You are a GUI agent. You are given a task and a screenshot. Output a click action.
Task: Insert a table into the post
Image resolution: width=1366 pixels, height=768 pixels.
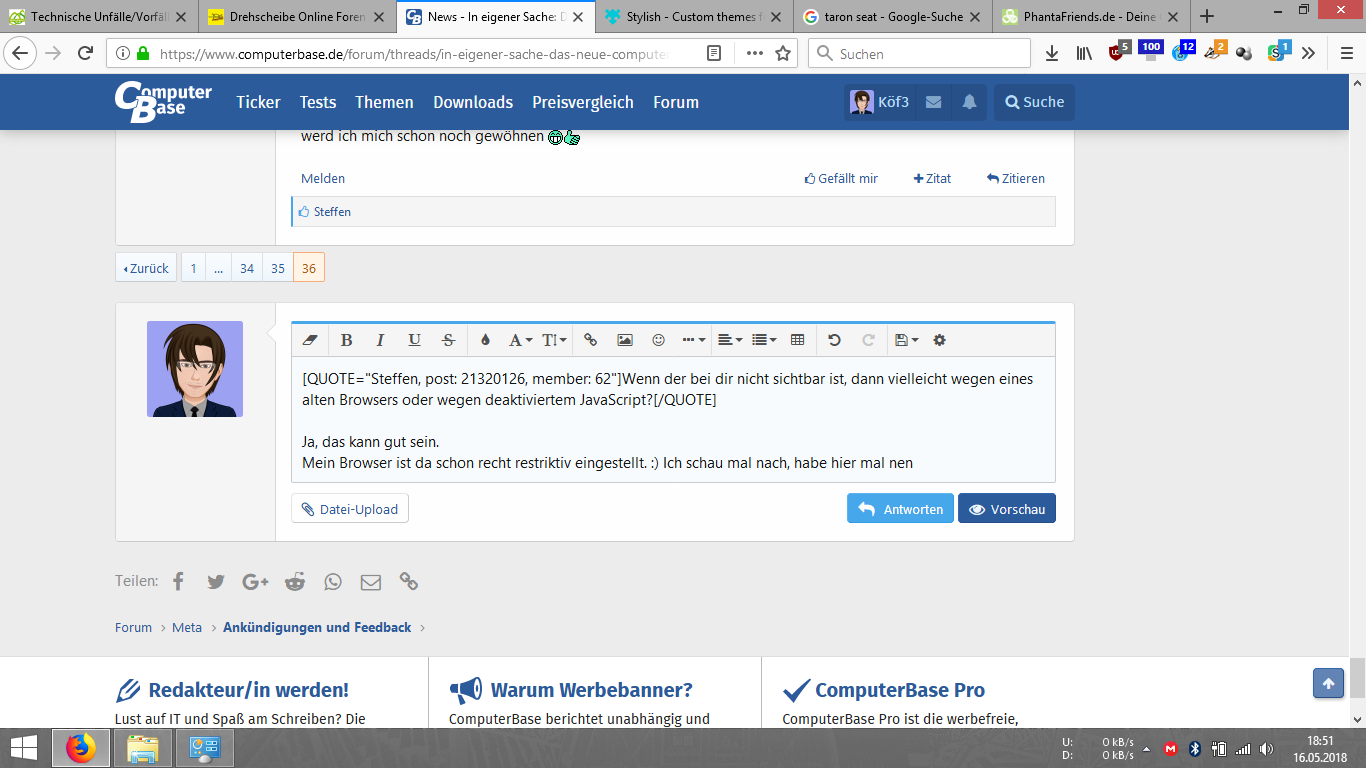(x=797, y=340)
